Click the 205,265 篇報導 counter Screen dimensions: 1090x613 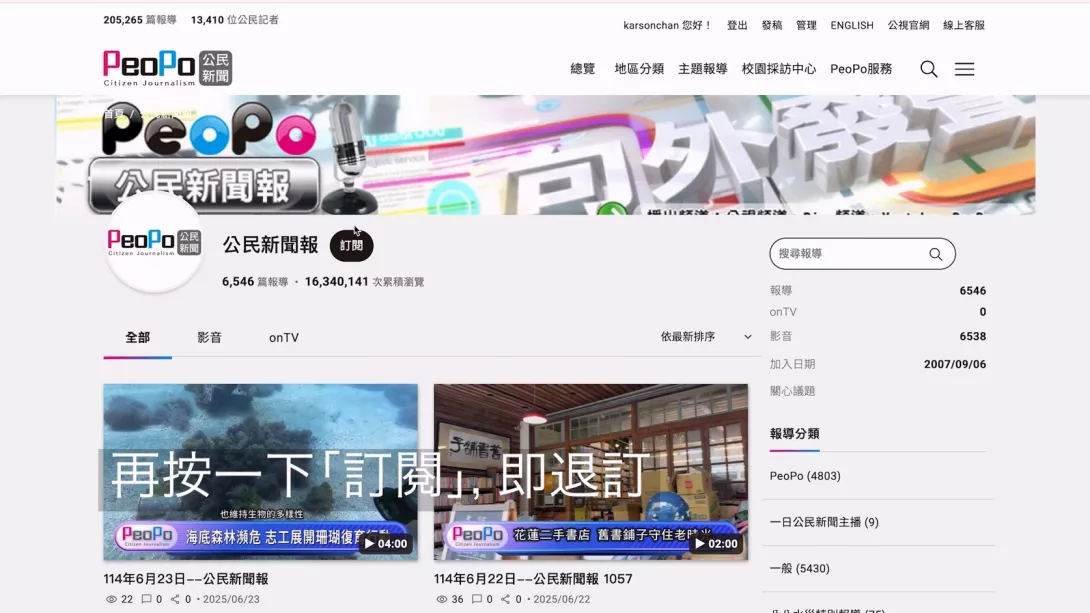coord(140,20)
